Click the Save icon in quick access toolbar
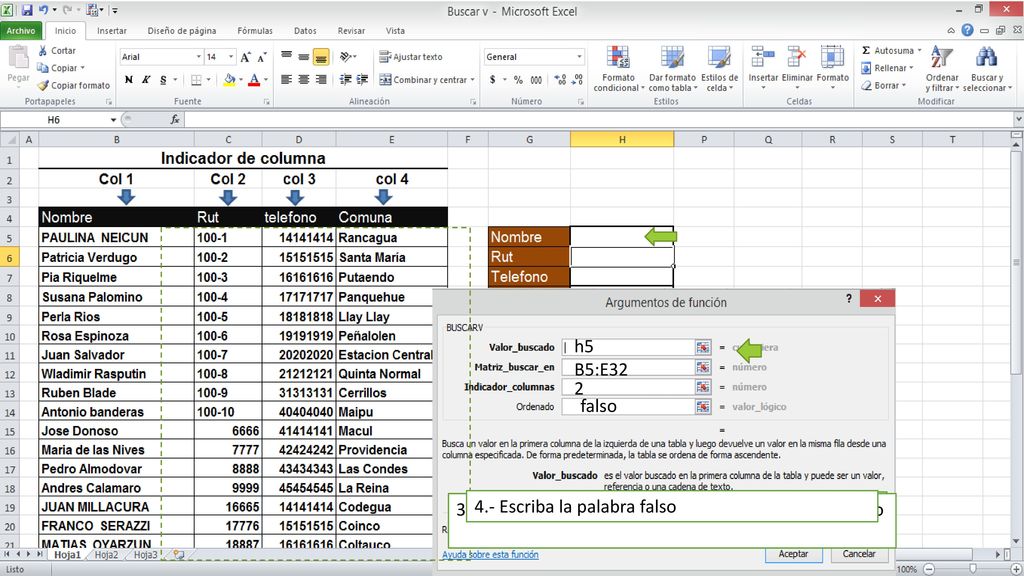Screen dimensions: 1024x576 (x=27, y=10)
